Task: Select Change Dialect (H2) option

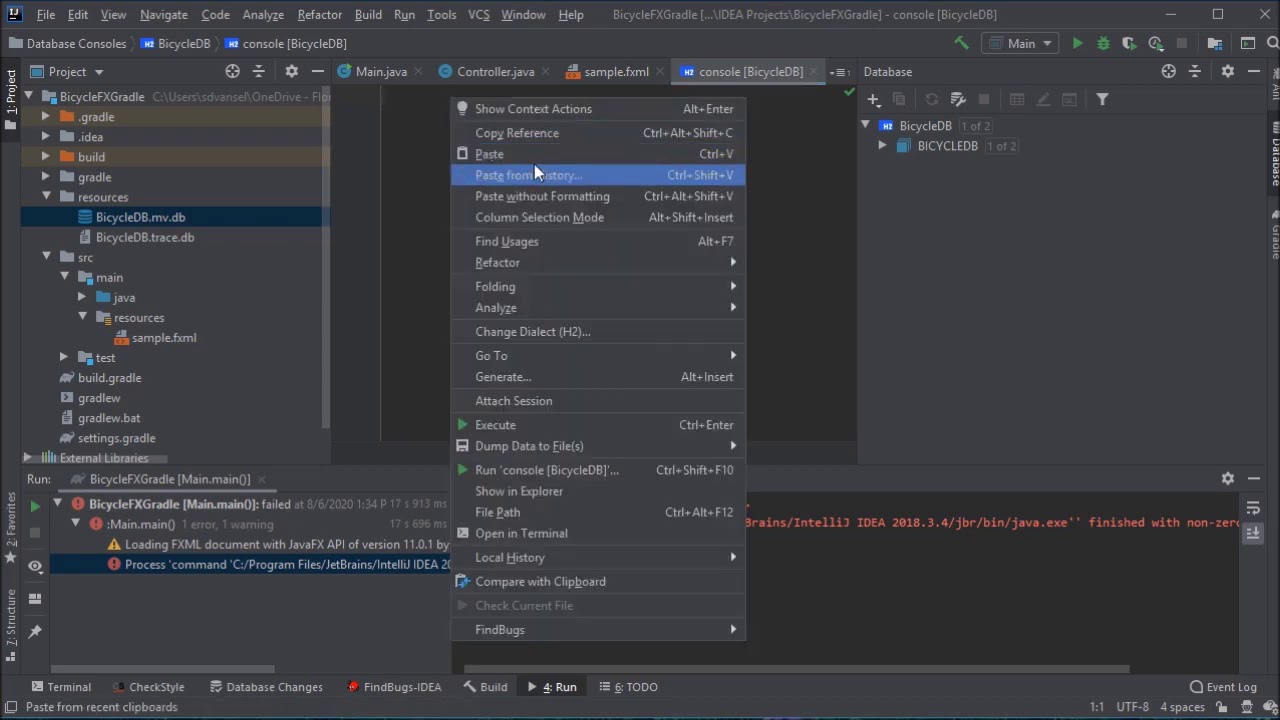Action: coord(598,332)
